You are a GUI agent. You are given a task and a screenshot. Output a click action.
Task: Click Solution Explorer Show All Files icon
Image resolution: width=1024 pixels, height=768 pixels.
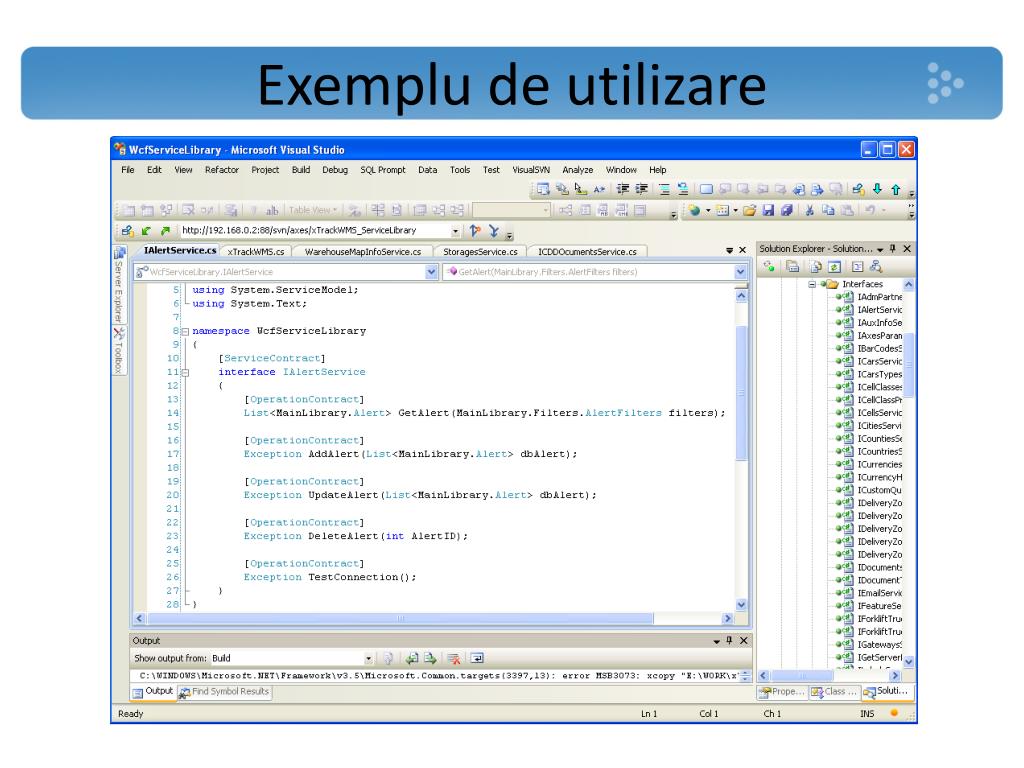815,266
